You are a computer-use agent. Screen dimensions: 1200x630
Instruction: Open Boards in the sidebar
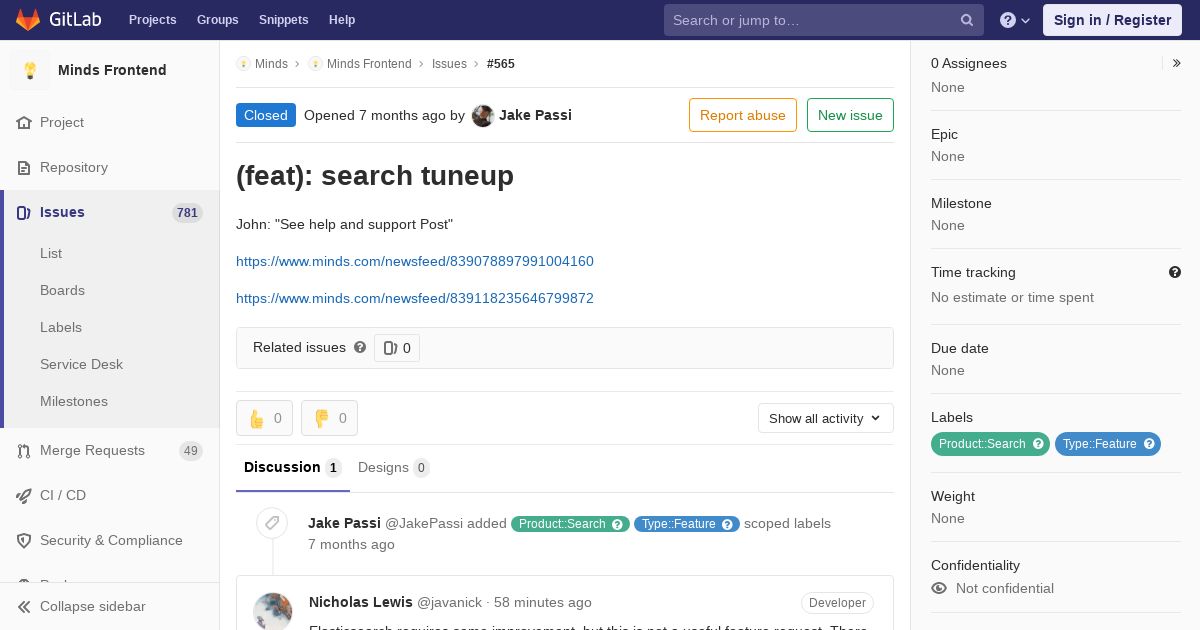pos(62,290)
